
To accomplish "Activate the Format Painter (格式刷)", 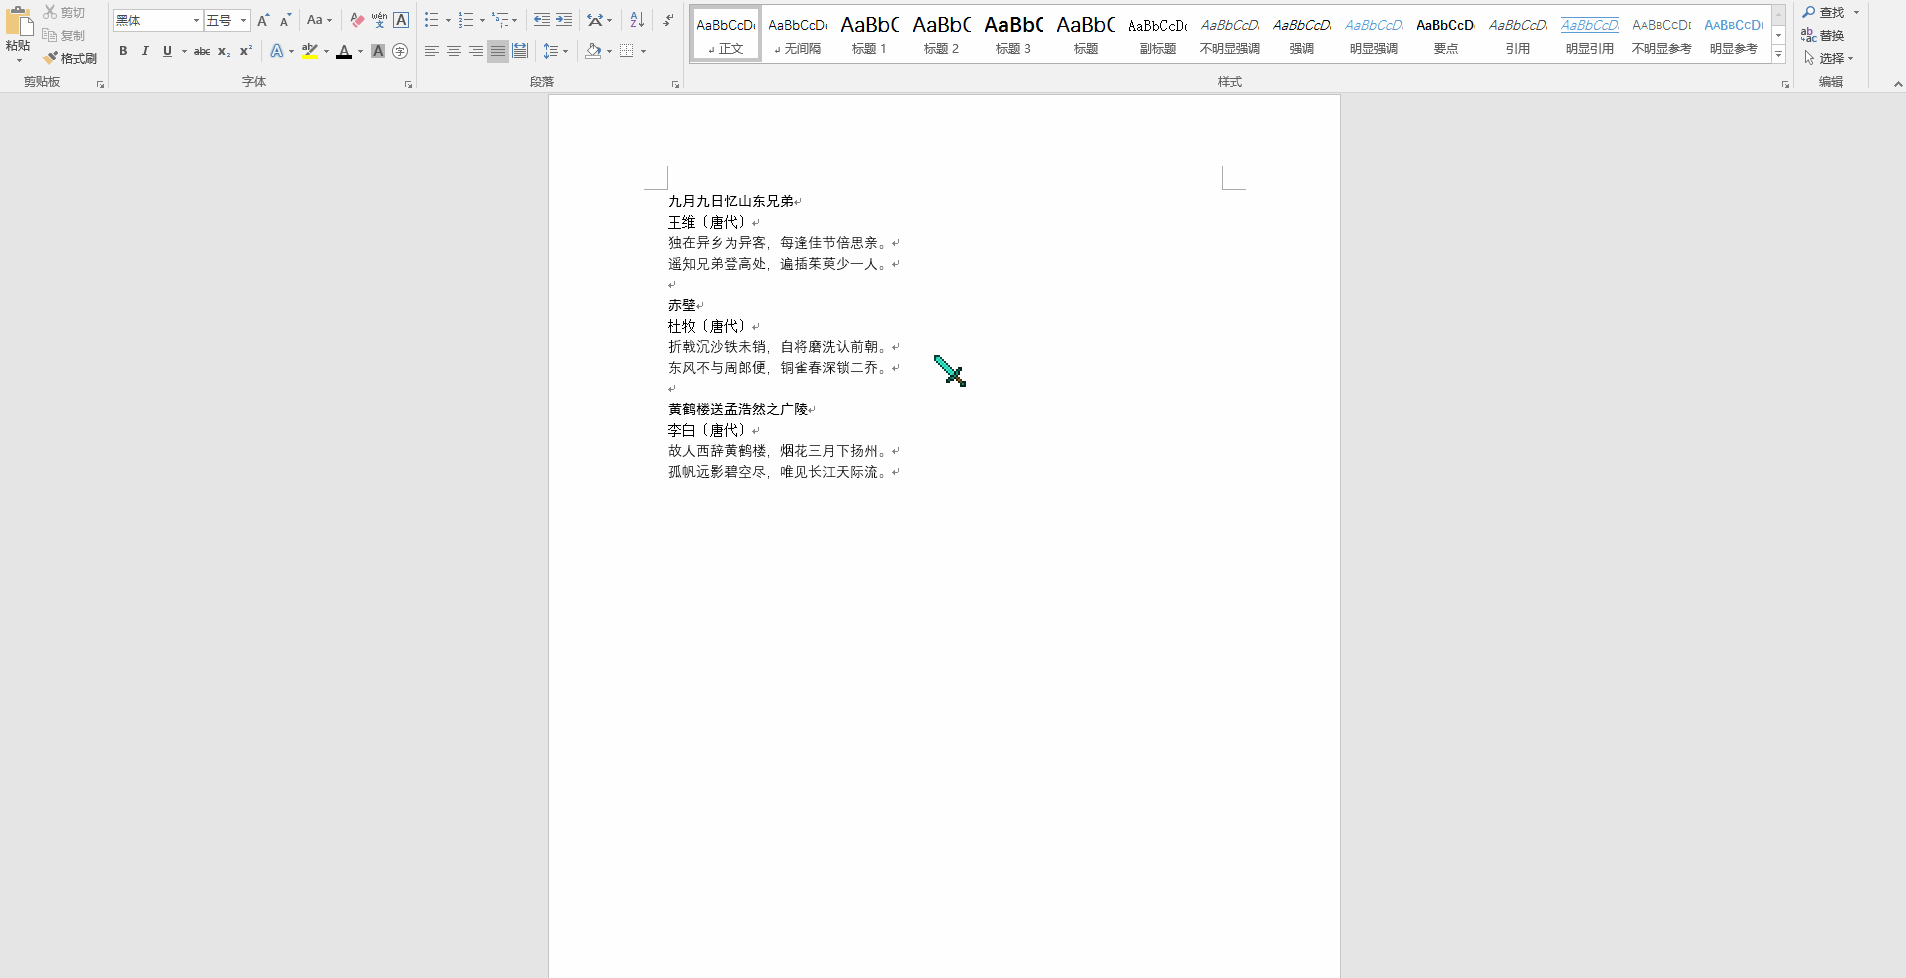I will pyautogui.click(x=70, y=58).
